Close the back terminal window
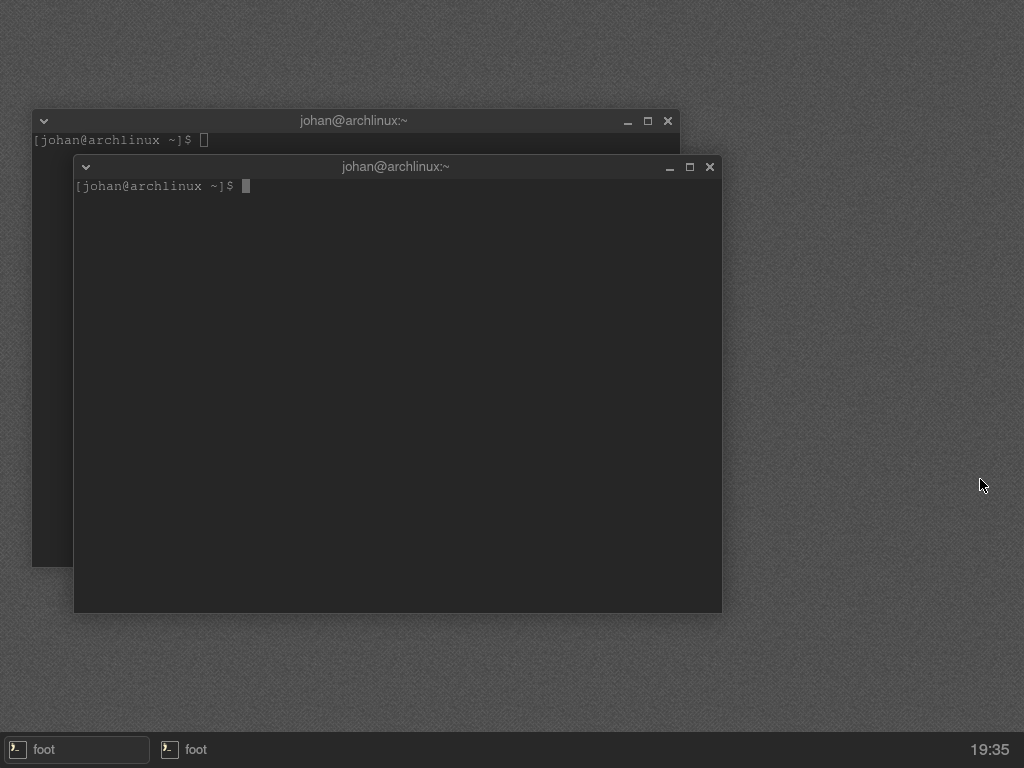 668,121
